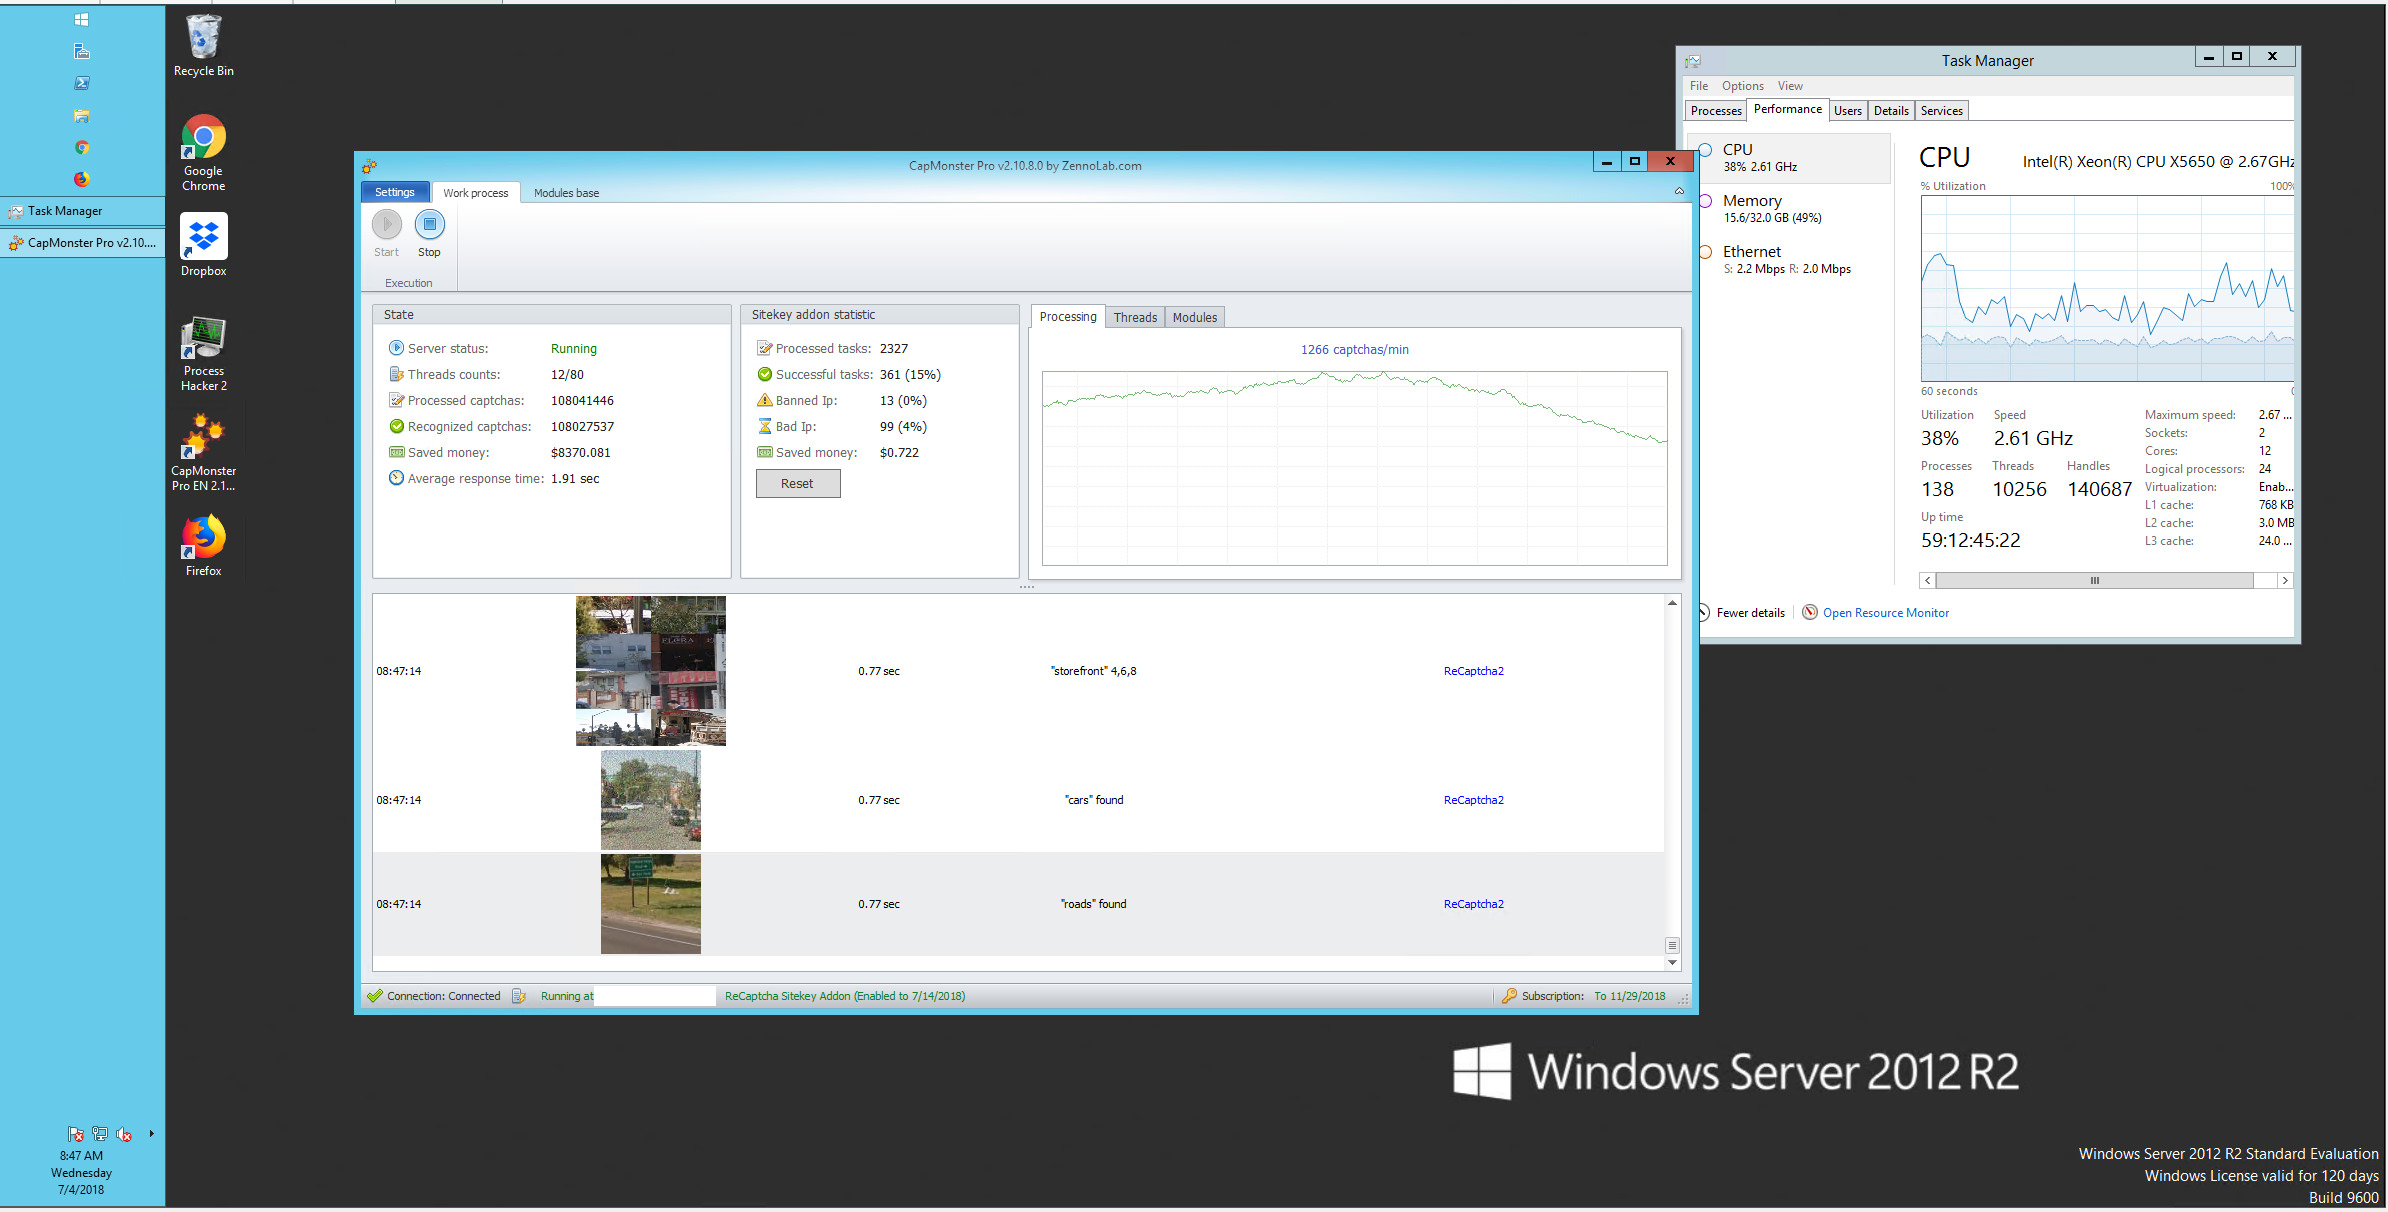
Task: Open File menu in Task Manager
Action: 1699,86
